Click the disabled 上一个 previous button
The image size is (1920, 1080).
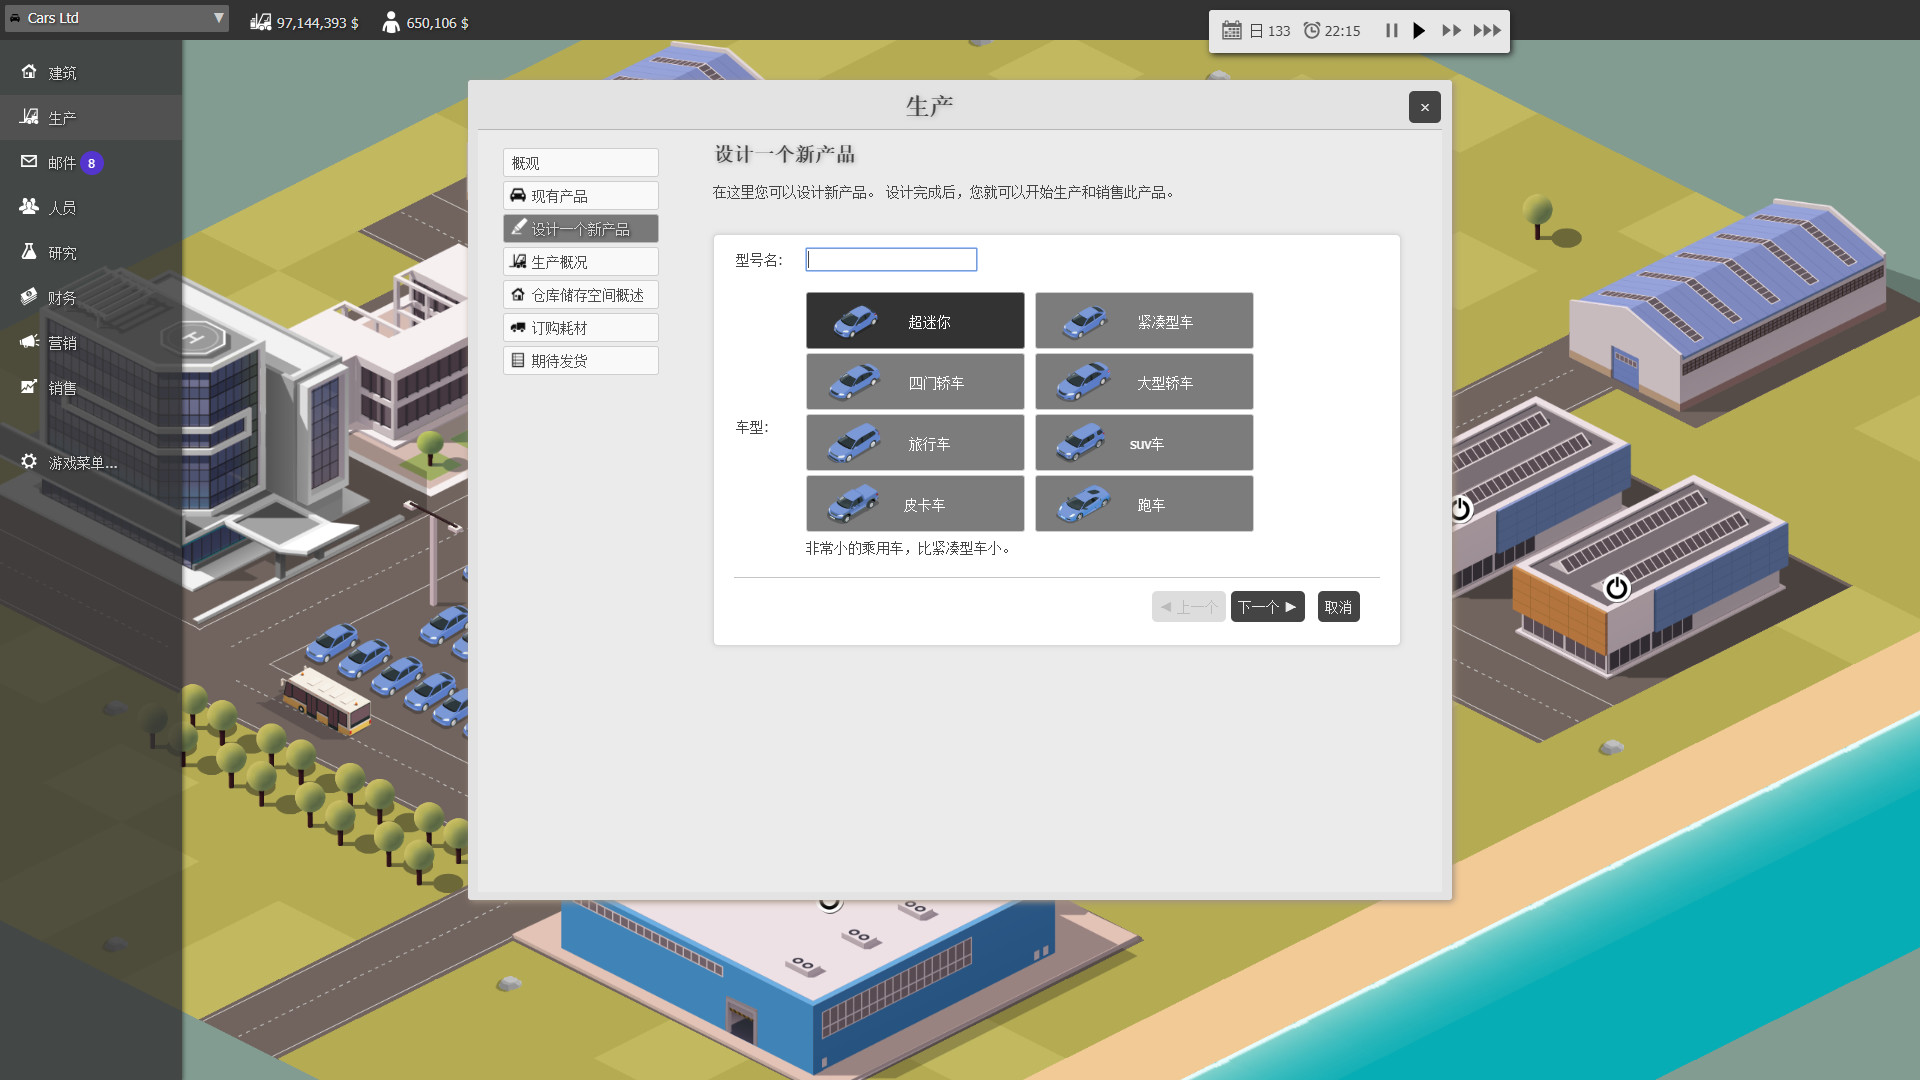click(1188, 607)
